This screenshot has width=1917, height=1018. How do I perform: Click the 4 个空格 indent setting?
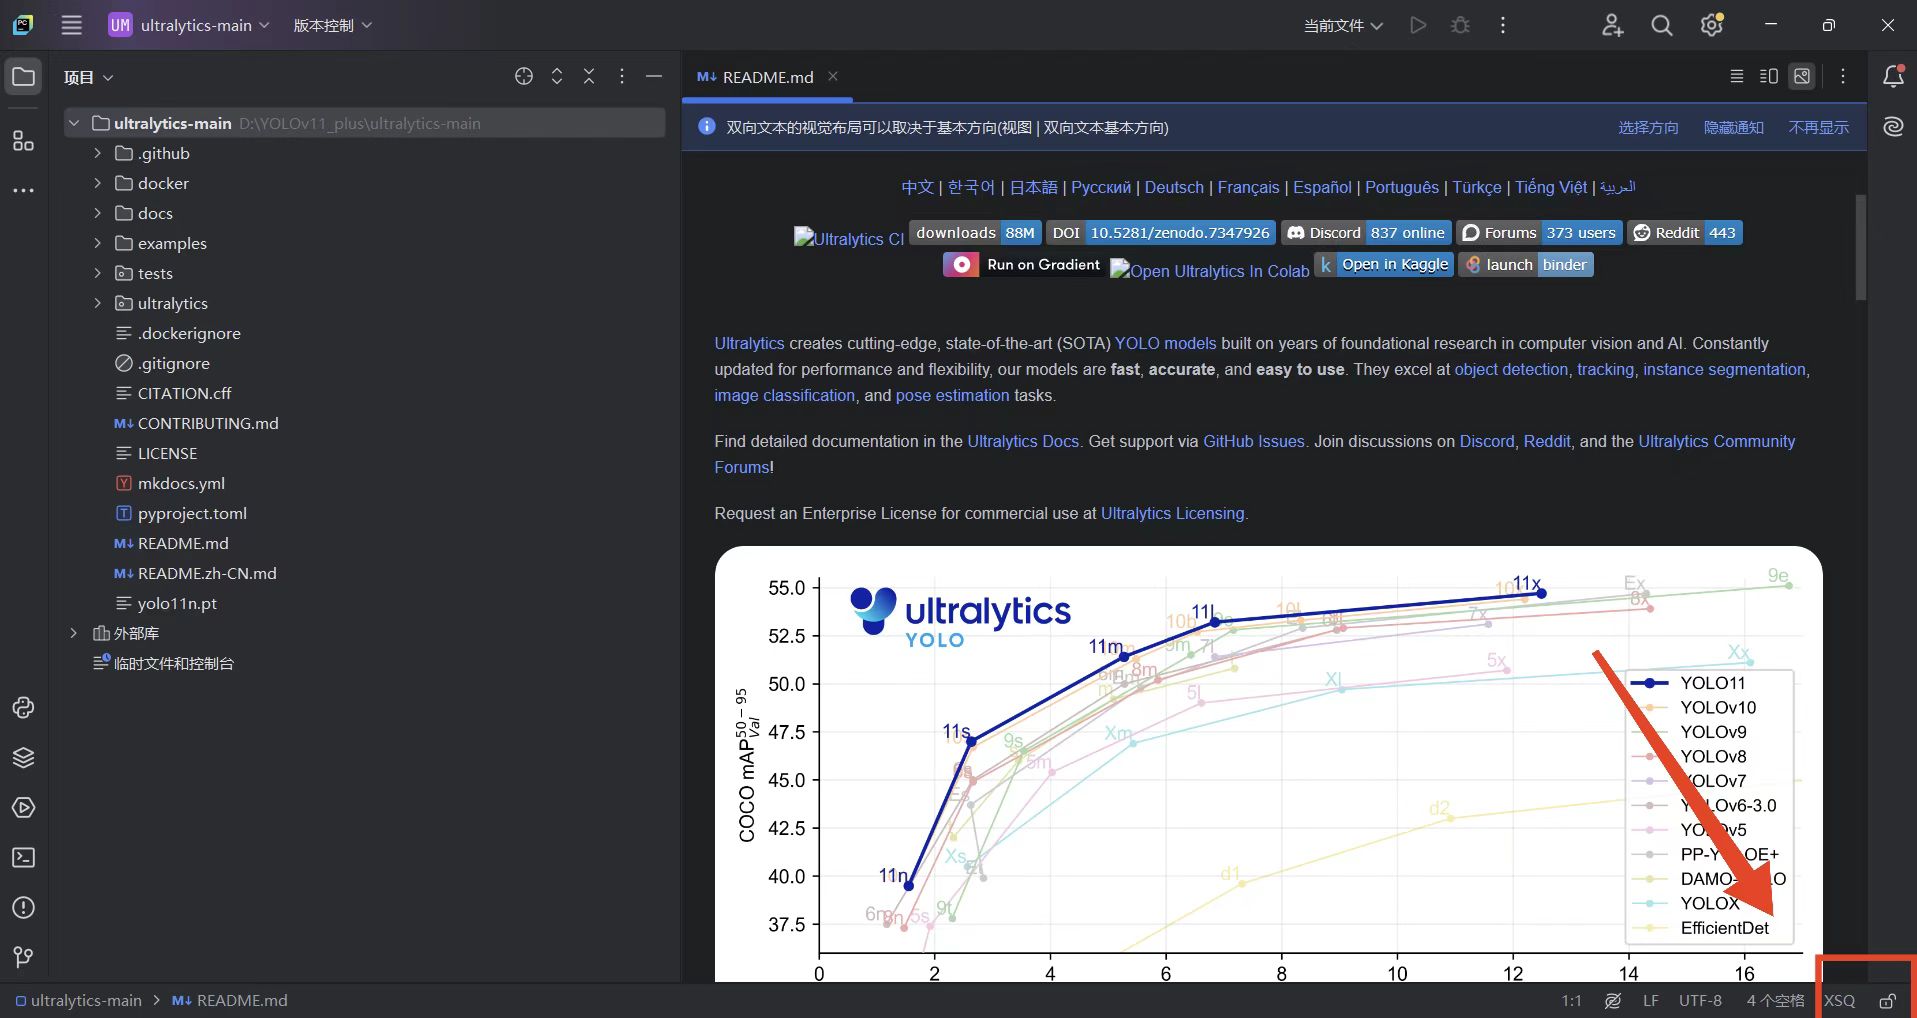coord(1775,1001)
